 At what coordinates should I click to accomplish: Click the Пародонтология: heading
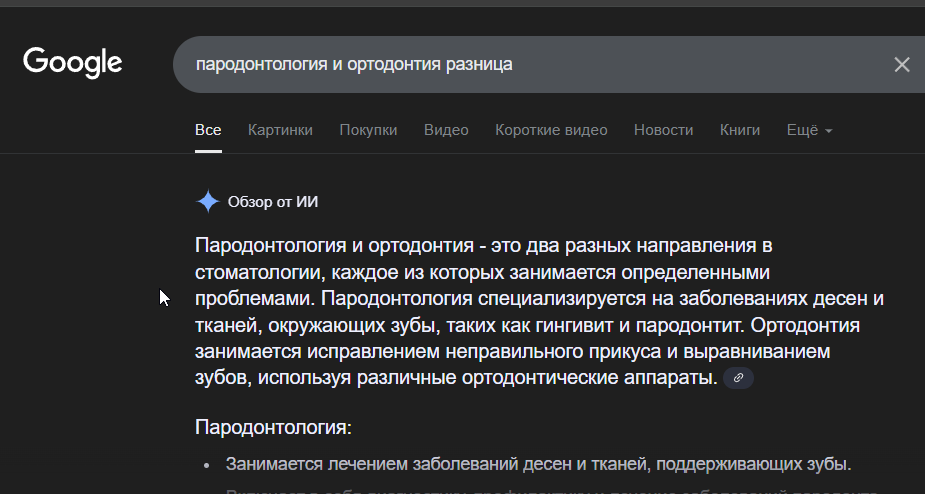(x=273, y=427)
